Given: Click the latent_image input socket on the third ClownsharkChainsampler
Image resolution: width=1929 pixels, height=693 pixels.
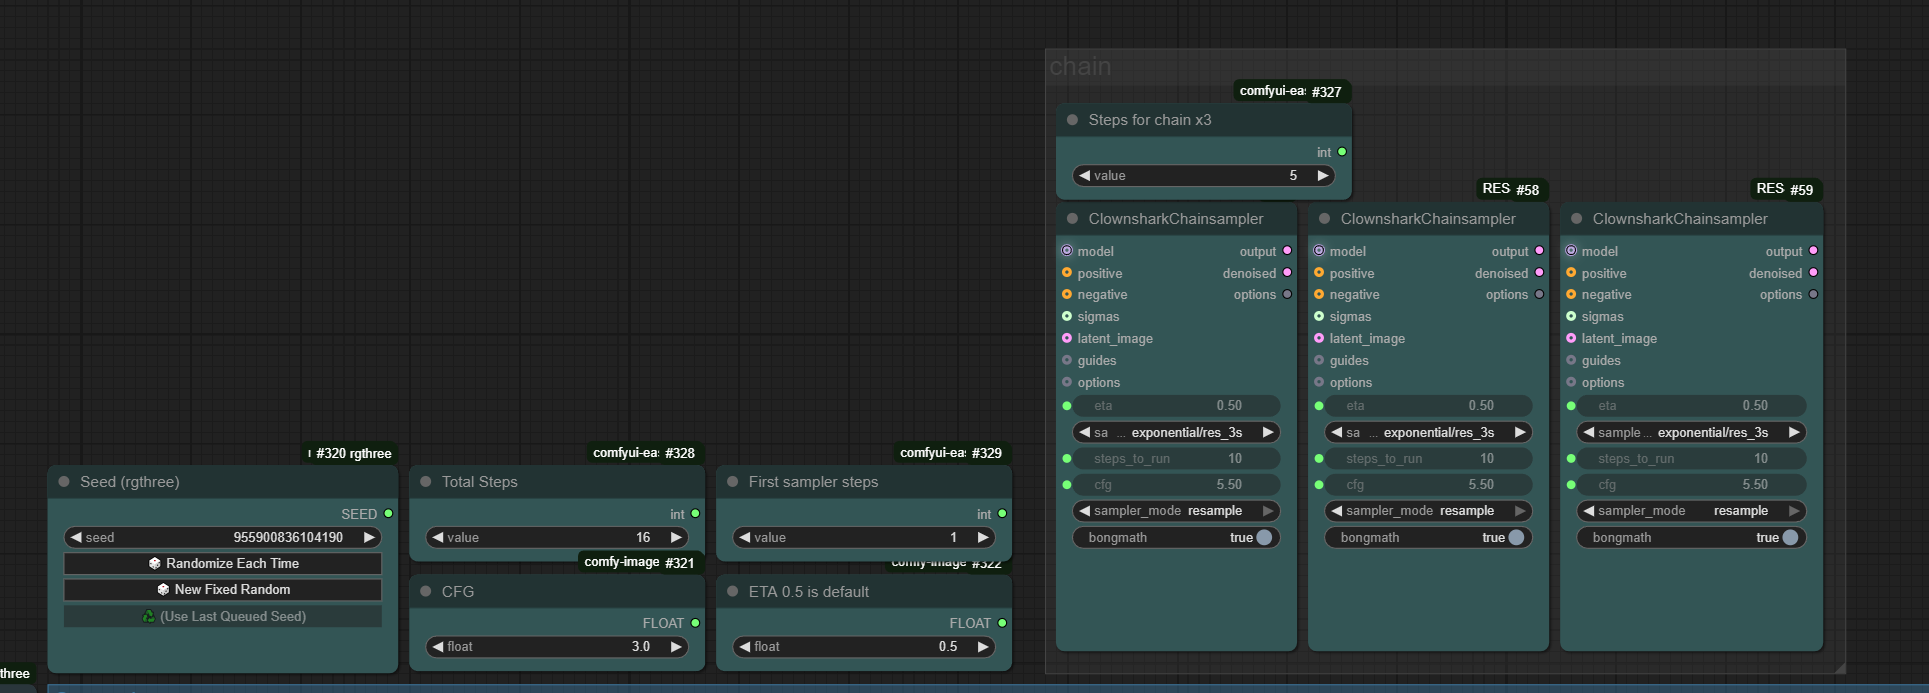Looking at the screenshot, I should click(x=1571, y=338).
